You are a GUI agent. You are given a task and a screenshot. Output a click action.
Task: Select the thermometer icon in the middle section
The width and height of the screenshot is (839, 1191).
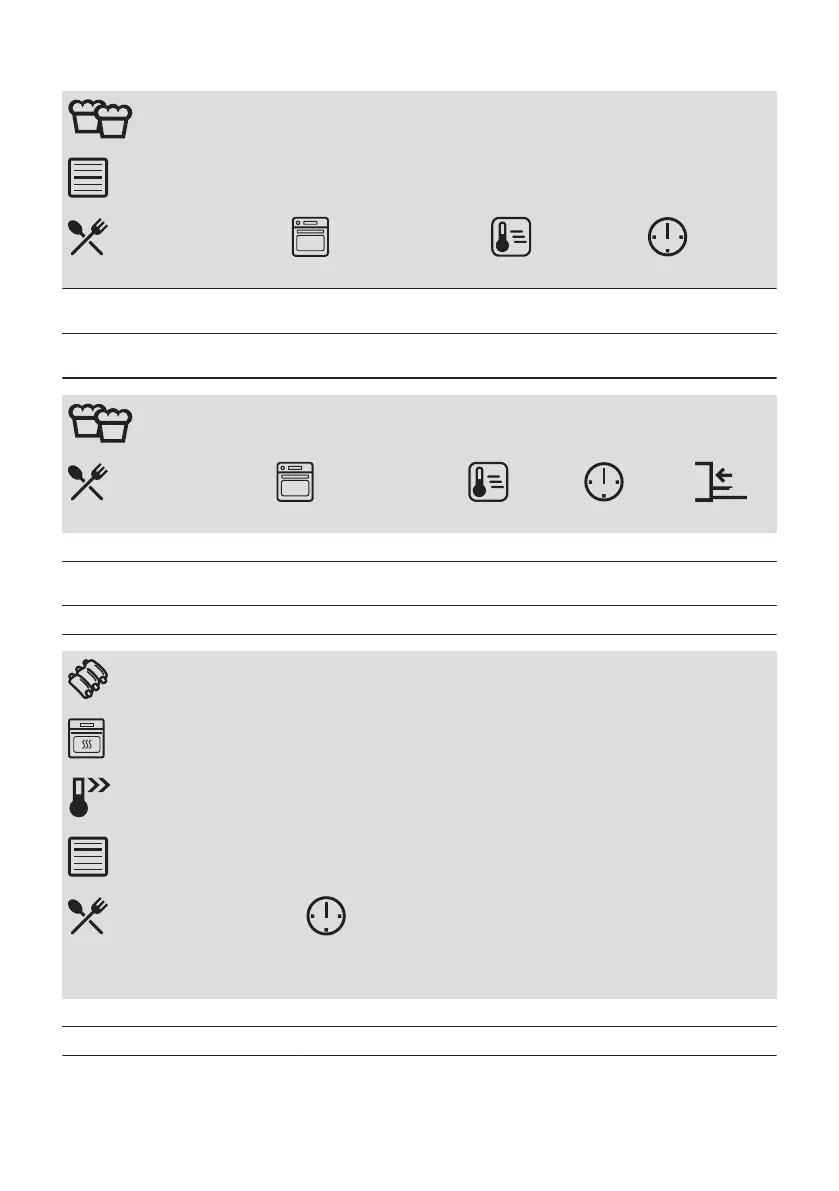pyautogui.click(x=488, y=482)
